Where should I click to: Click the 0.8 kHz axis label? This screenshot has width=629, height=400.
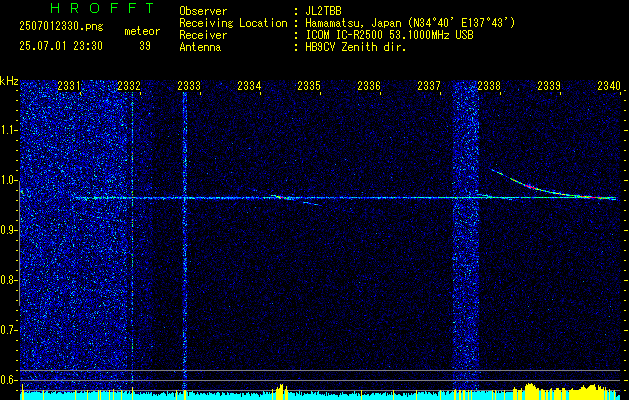pos(9,280)
